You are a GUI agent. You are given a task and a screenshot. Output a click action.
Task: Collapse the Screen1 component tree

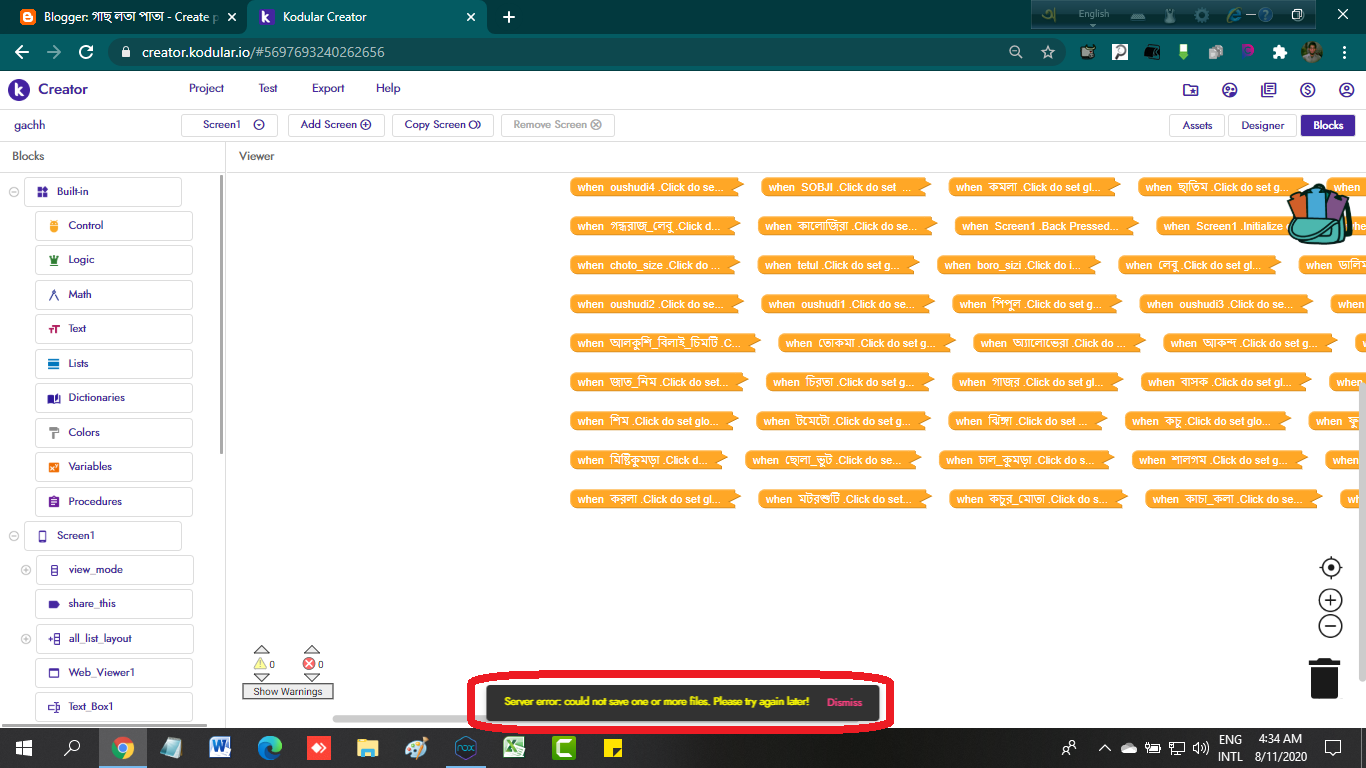pos(14,536)
